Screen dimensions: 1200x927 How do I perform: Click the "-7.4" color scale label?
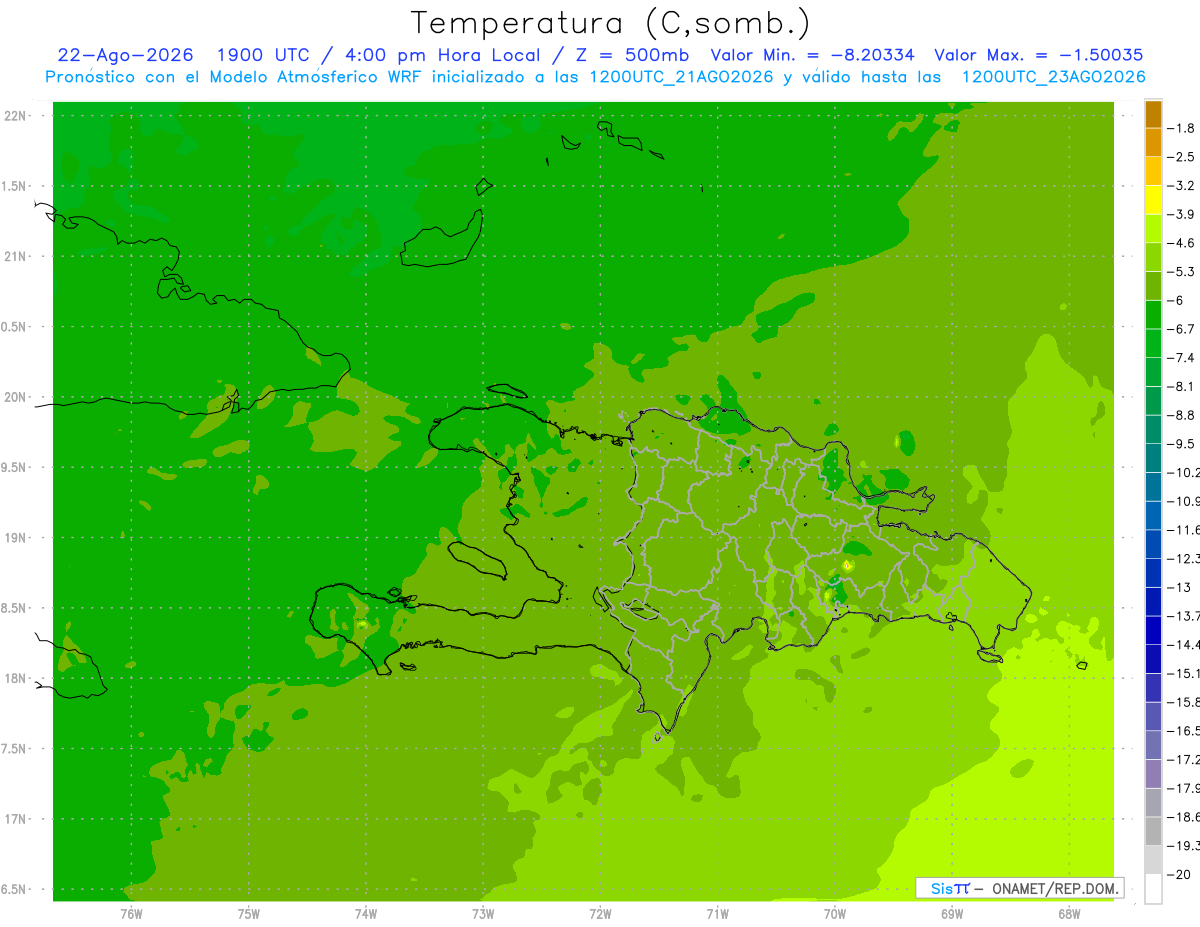pyautogui.click(x=1182, y=357)
